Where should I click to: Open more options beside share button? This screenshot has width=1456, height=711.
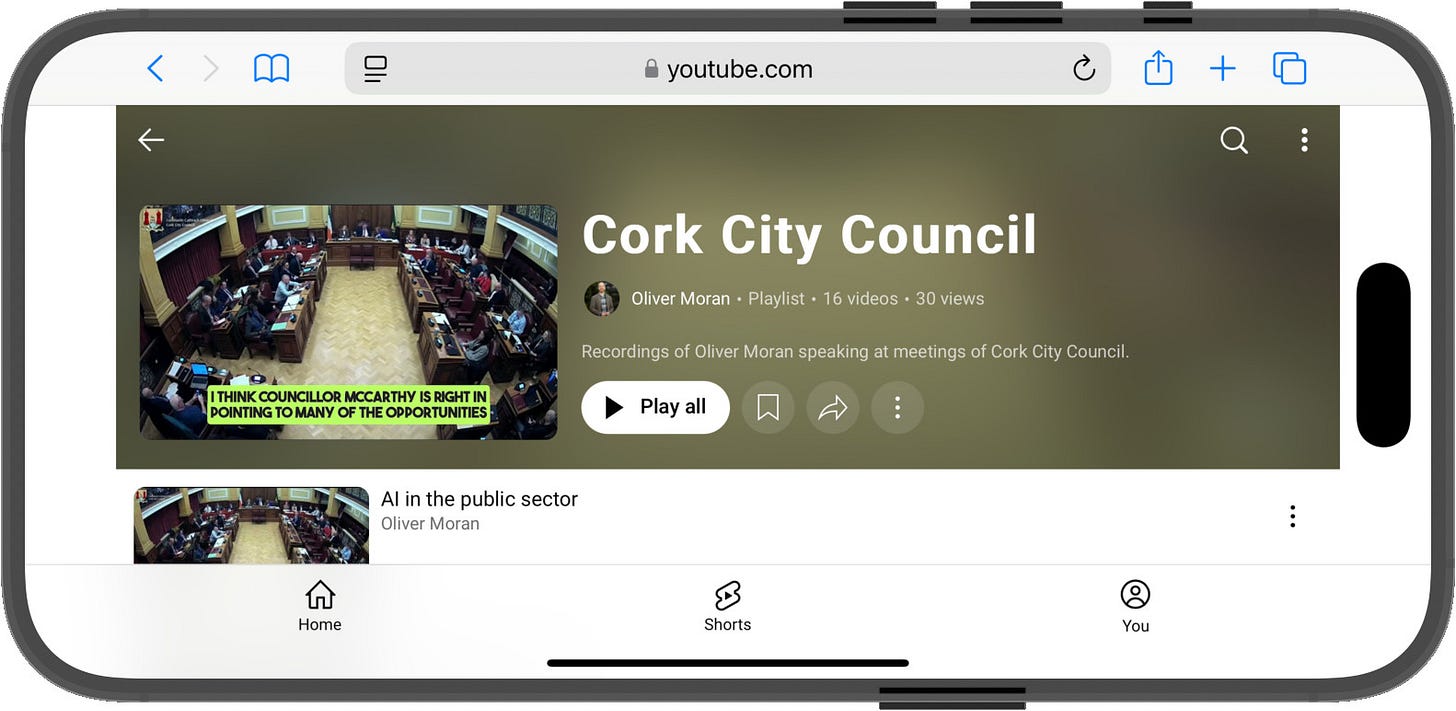pos(897,407)
